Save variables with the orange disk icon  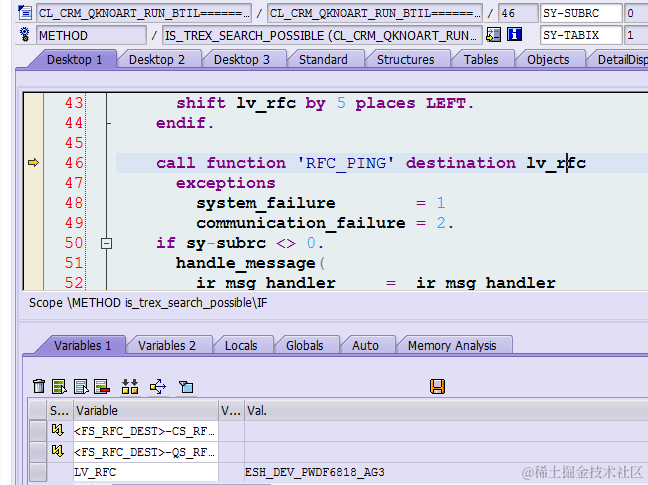pos(437,387)
